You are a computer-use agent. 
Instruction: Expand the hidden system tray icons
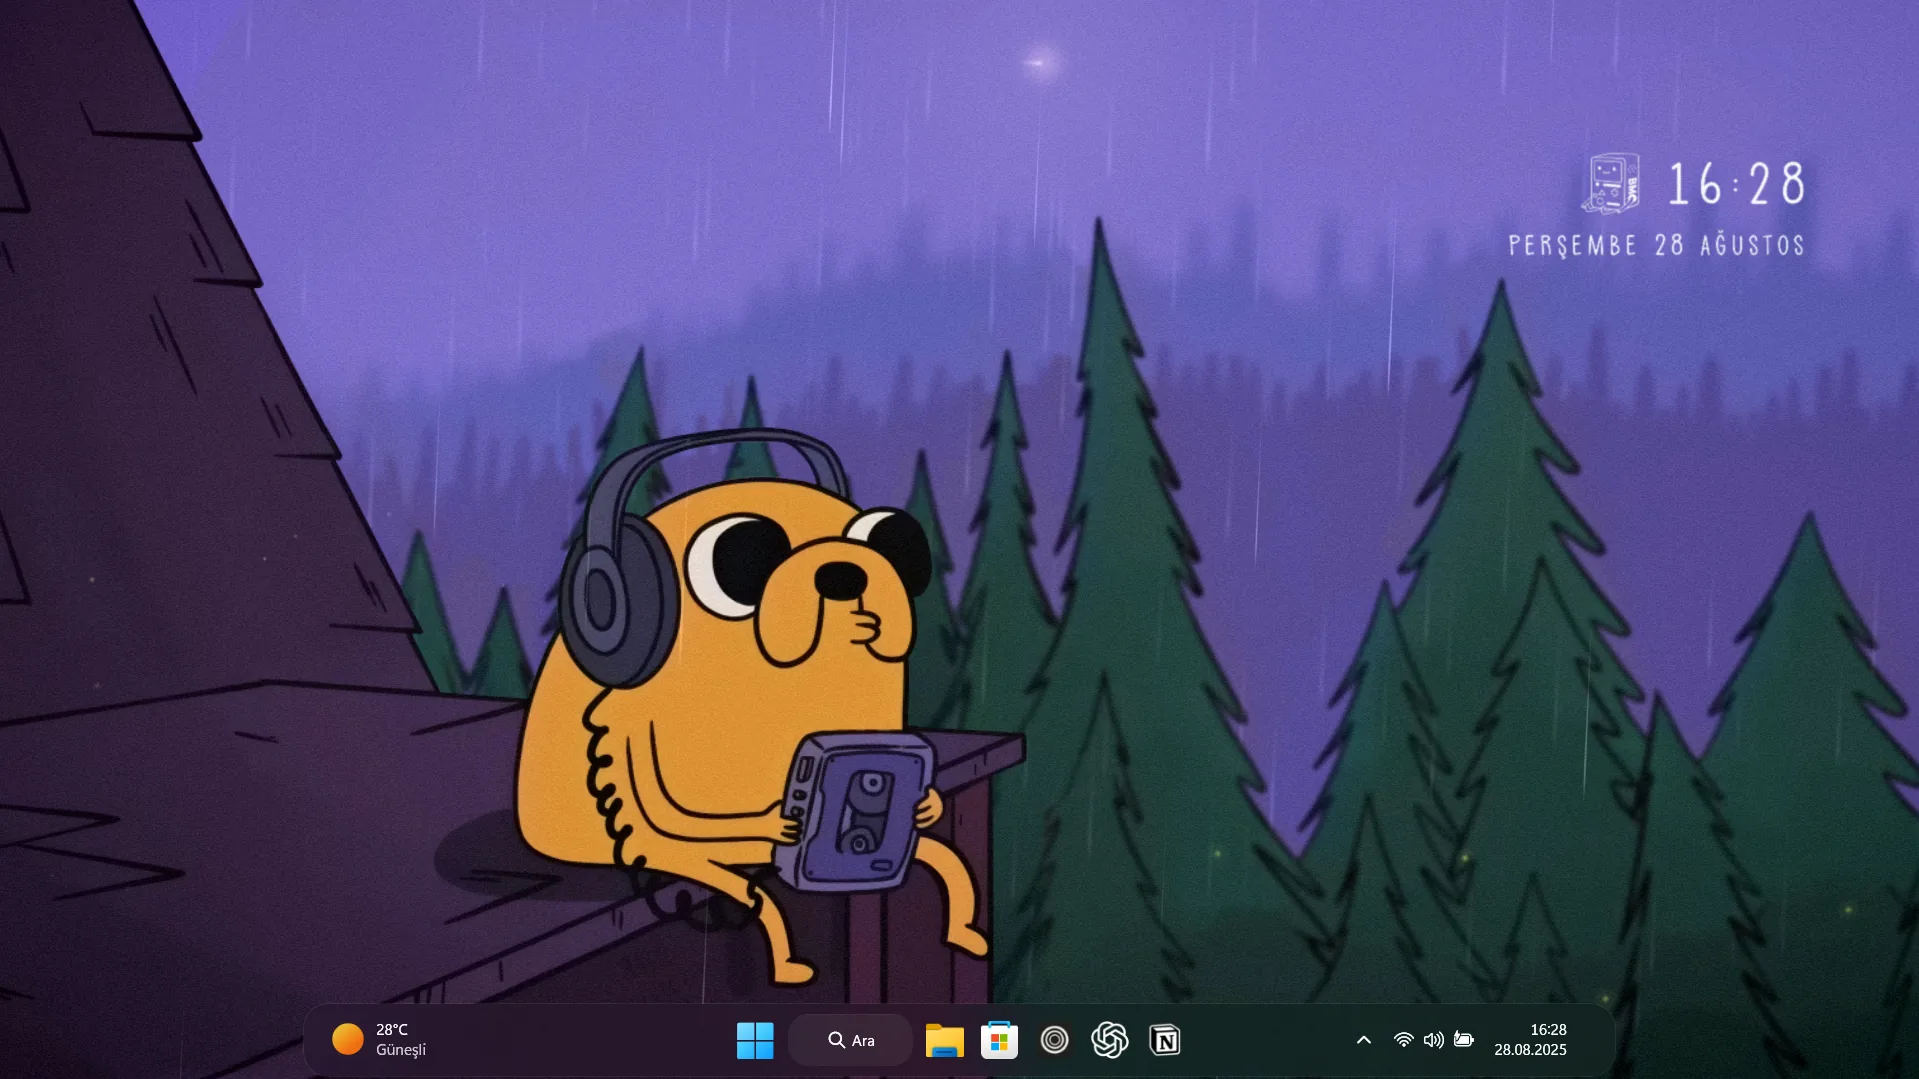(x=1363, y=1040)
